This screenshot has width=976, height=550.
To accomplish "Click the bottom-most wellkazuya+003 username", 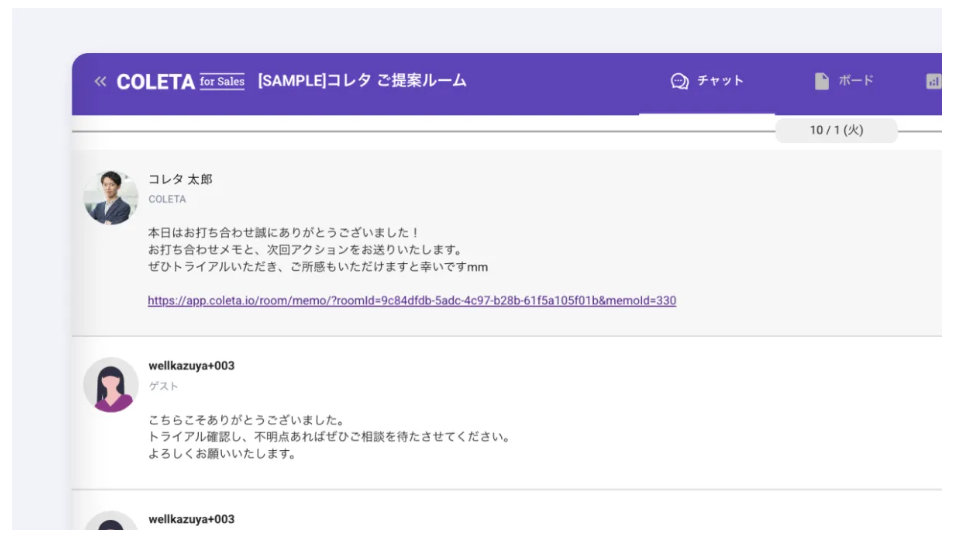I will tap(191, 520).
